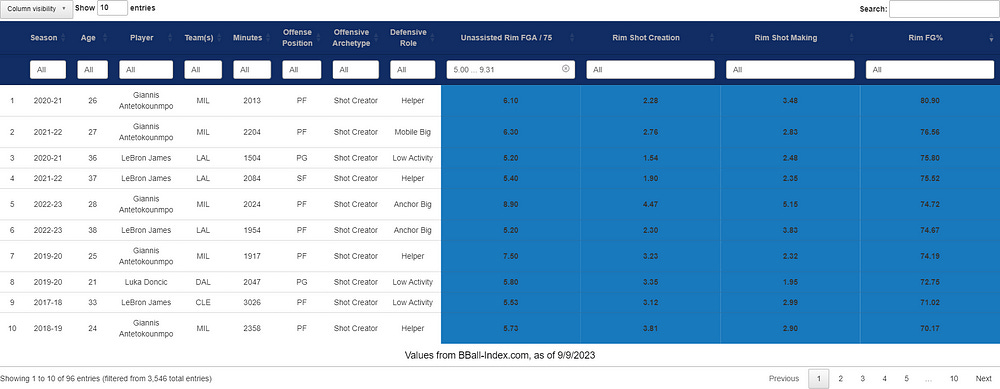1000x389 pixels.
Task: Click the SF offense position cell
Action: tap(302, 179)
